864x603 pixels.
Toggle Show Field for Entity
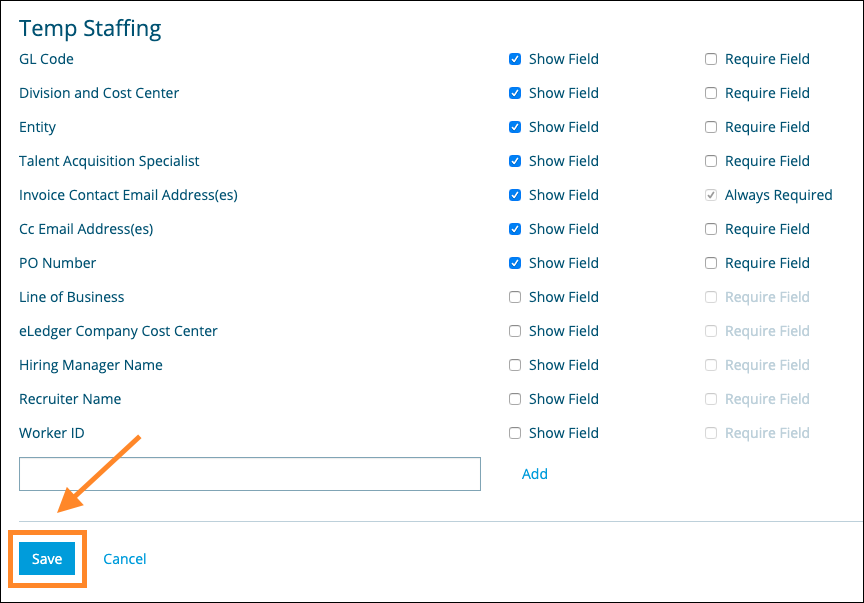(x=515, y=127)
